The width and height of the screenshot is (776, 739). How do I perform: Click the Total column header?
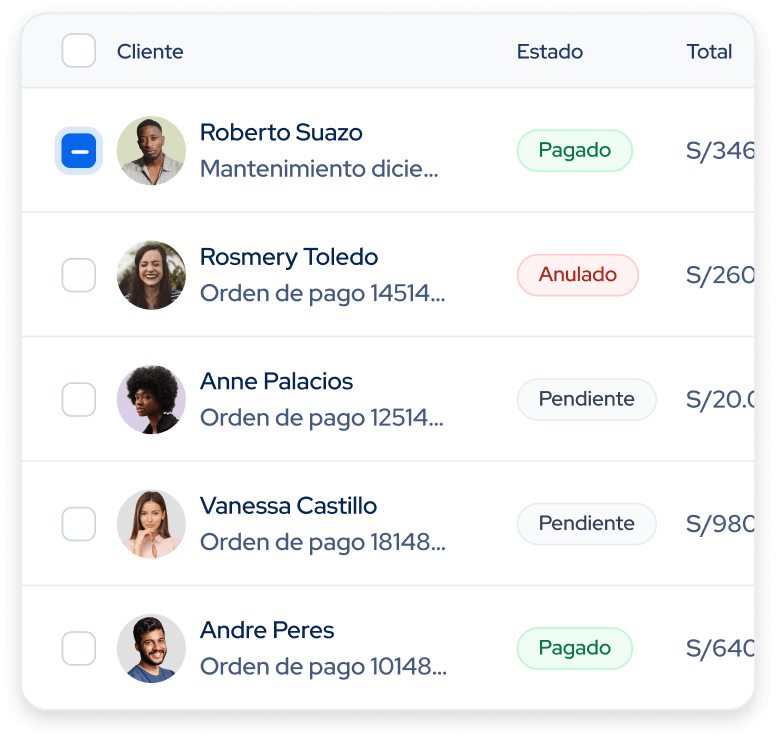tap(709, 51)
